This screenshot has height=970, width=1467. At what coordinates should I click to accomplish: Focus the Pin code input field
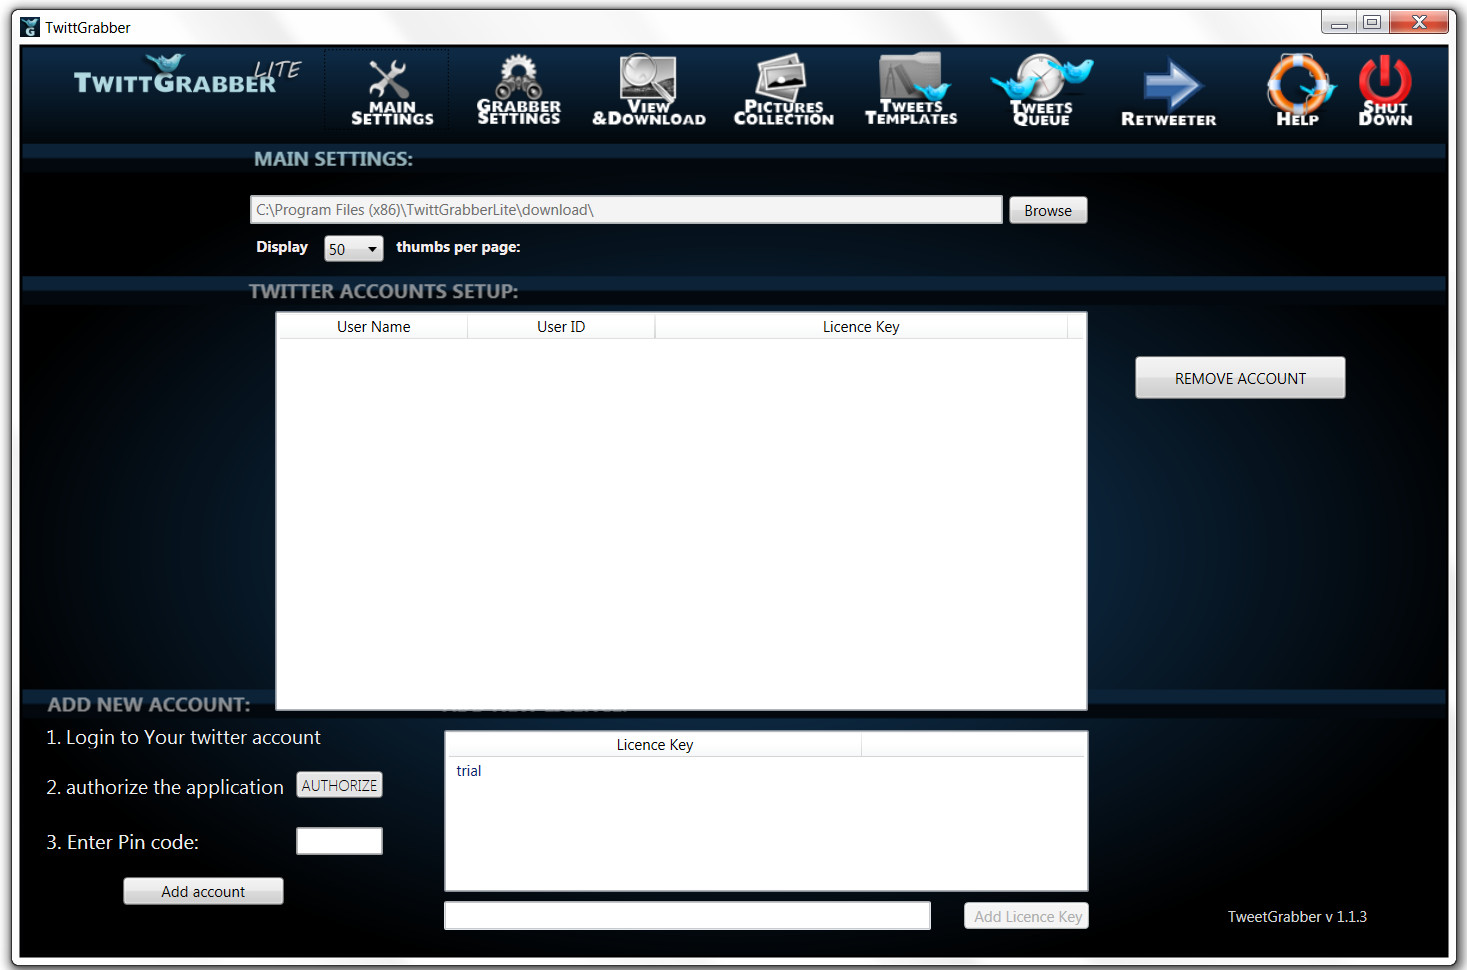click(x=339, y=841)
